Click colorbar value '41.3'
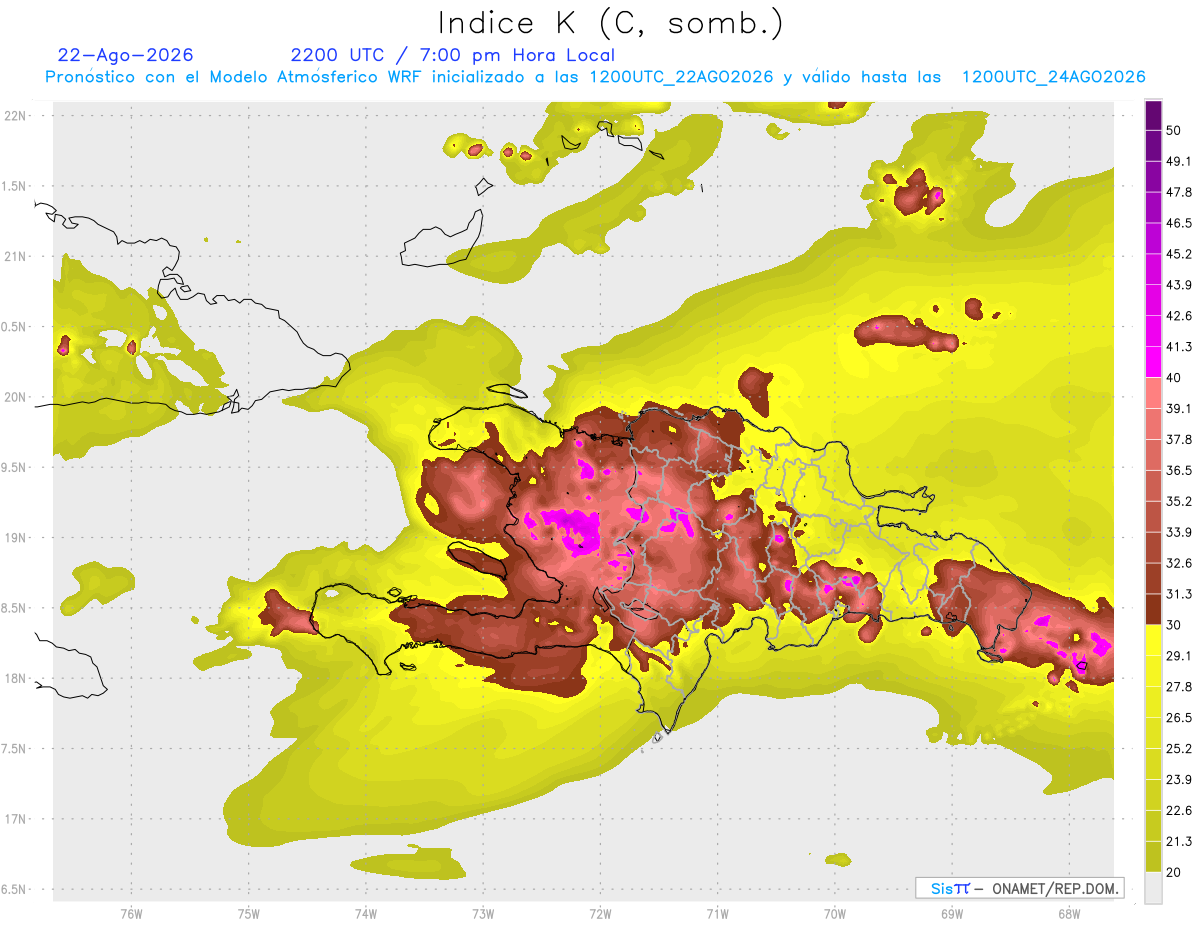Viewport: 1200px width, 927px height. [x=1178, y=347]
